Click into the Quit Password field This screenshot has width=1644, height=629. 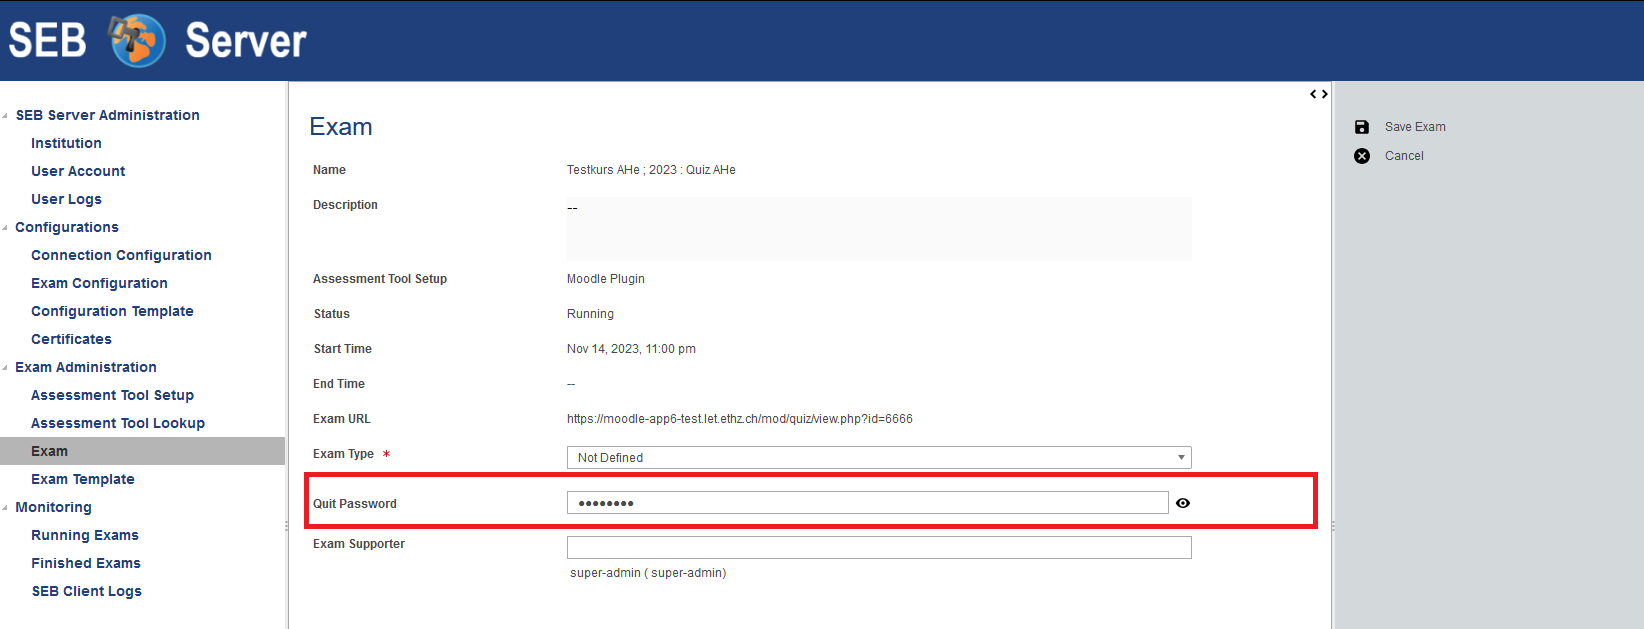tap(866, 503)
